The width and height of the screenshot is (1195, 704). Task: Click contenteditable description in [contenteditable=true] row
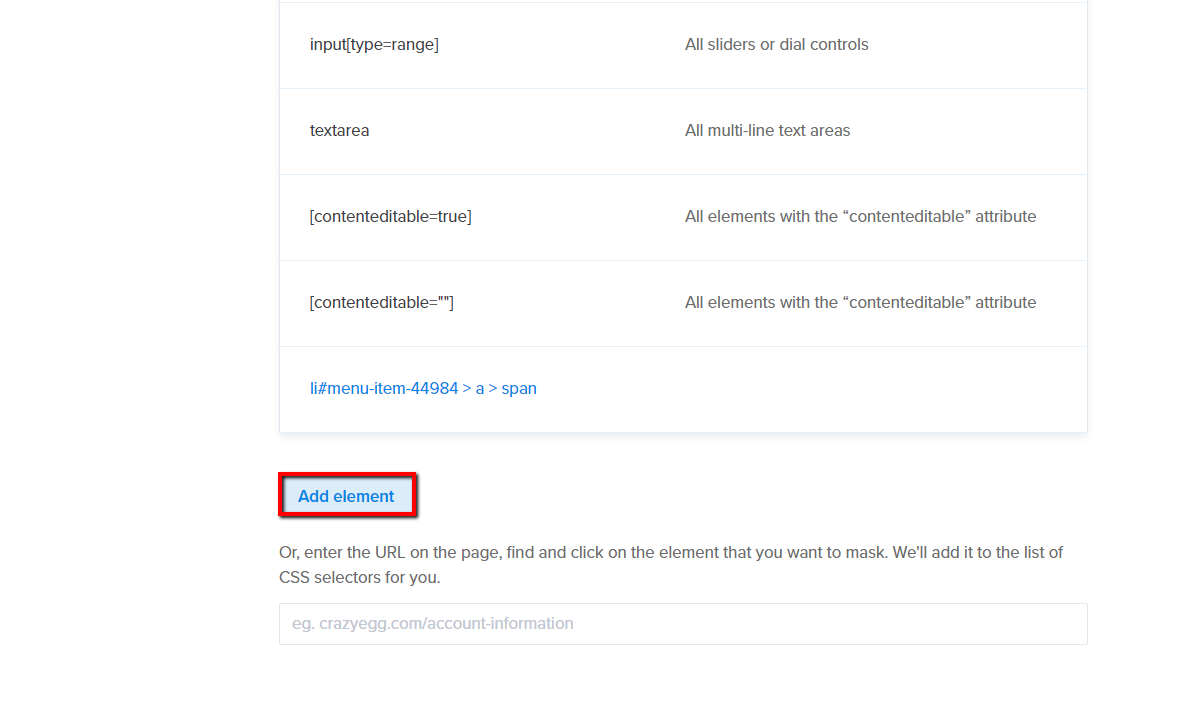(860, 217)
